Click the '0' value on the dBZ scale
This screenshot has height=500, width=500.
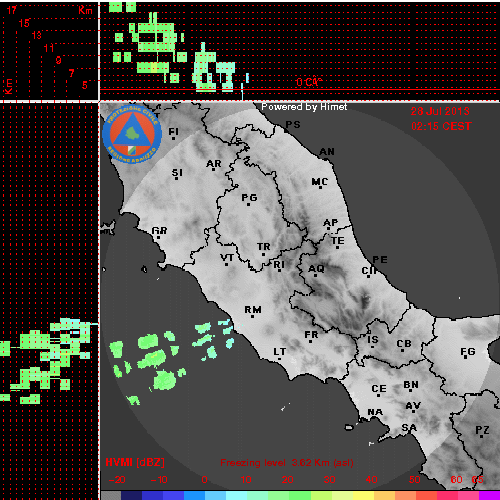(204, 480)
